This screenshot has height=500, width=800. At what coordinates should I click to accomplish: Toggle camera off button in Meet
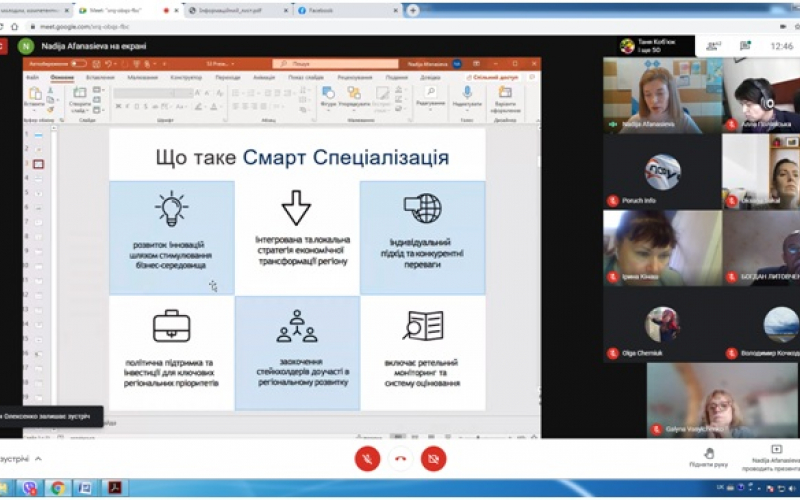pyautogui.click(x=434, y=458)
